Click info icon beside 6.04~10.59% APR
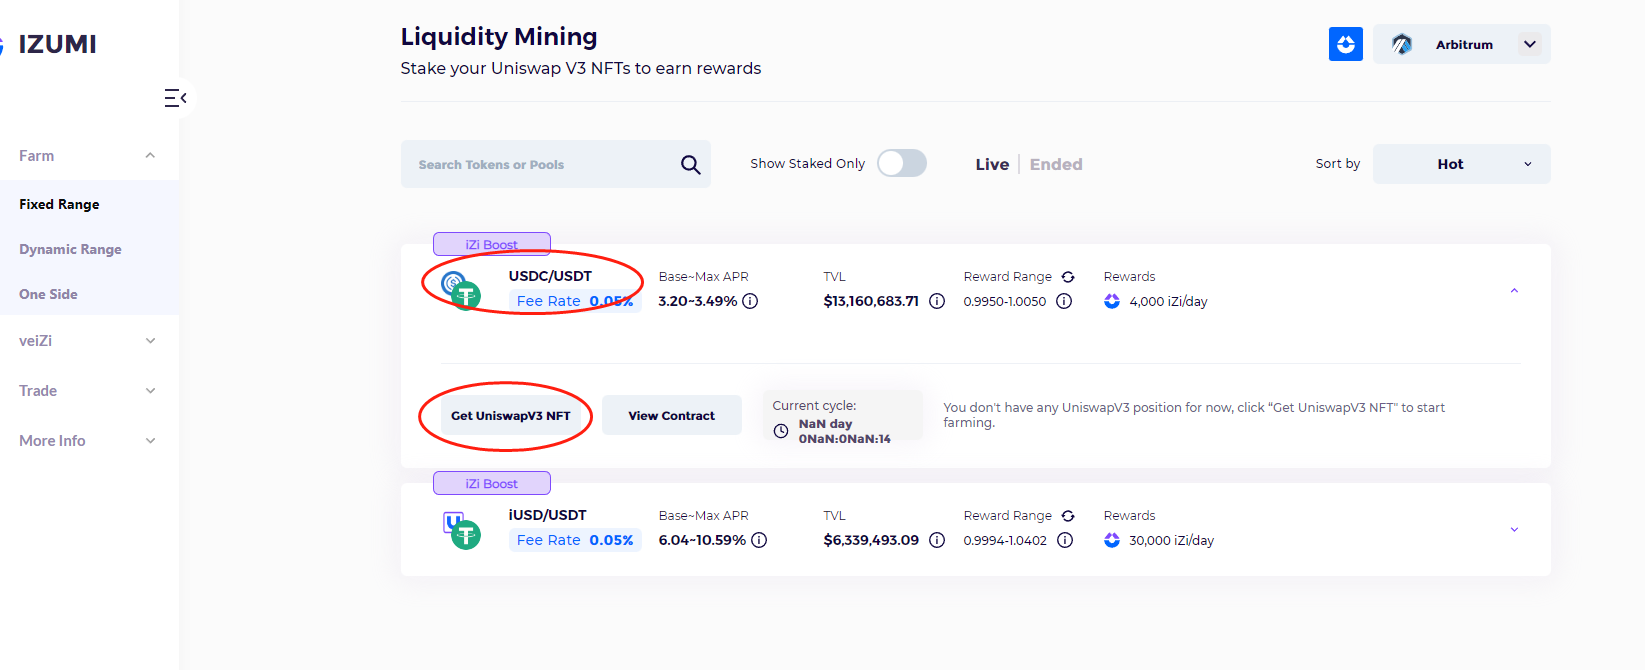This screenshot has width=1645, height=670. point(759,540)
